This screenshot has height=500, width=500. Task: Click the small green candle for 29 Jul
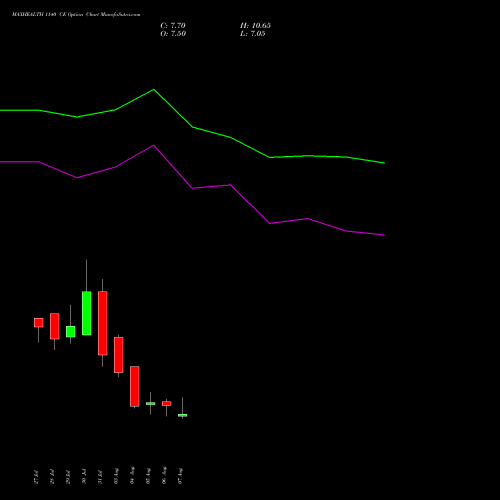tap(71, 331)
